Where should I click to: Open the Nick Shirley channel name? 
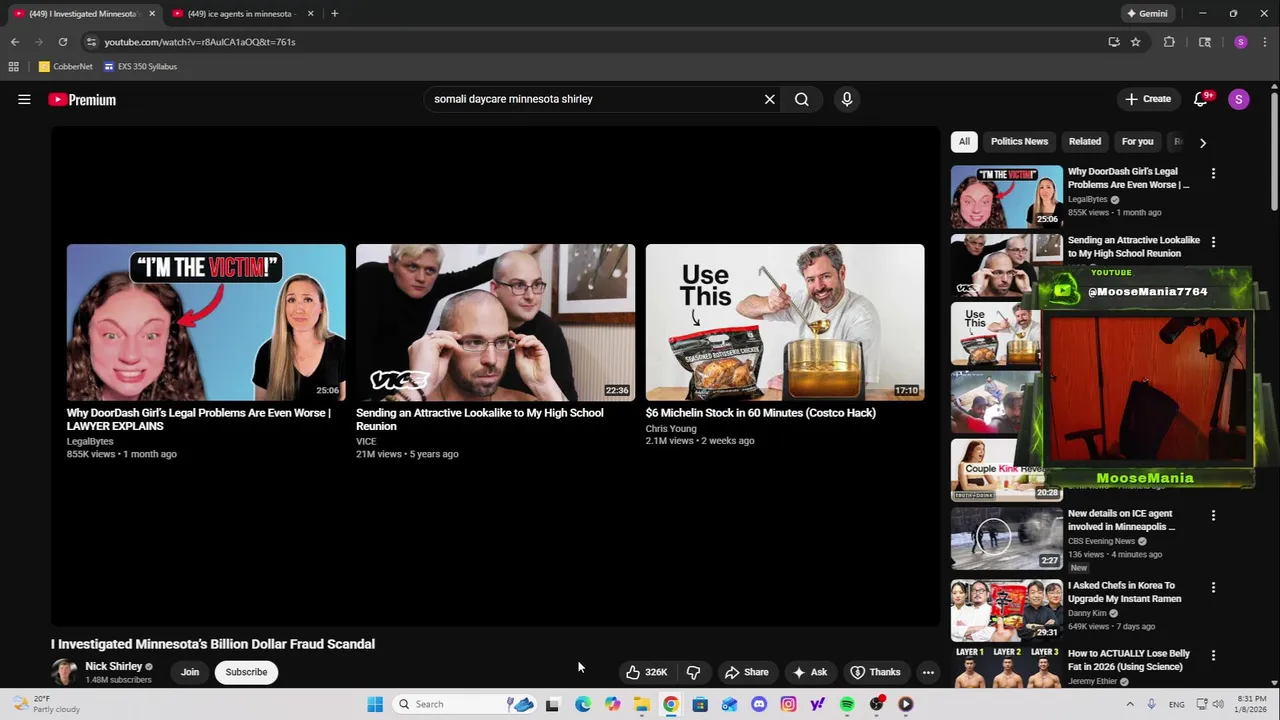(x=114, y=666)
